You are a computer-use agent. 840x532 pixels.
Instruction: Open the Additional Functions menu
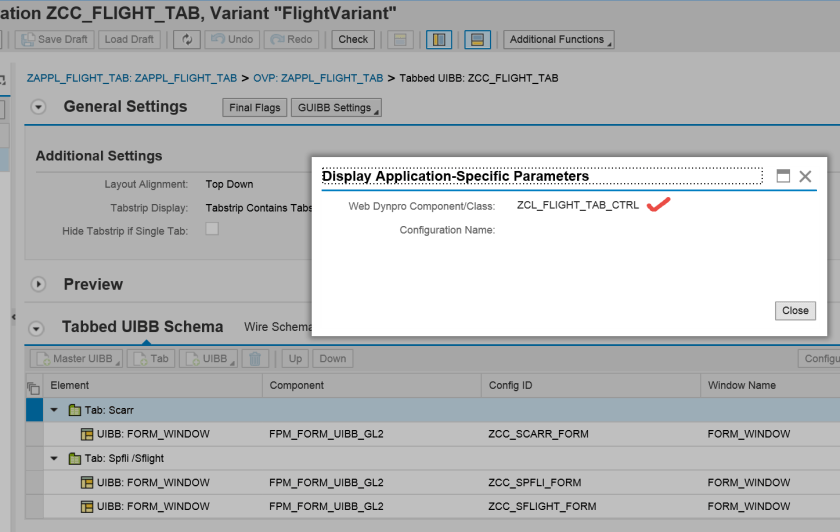[x=559, y=40]
